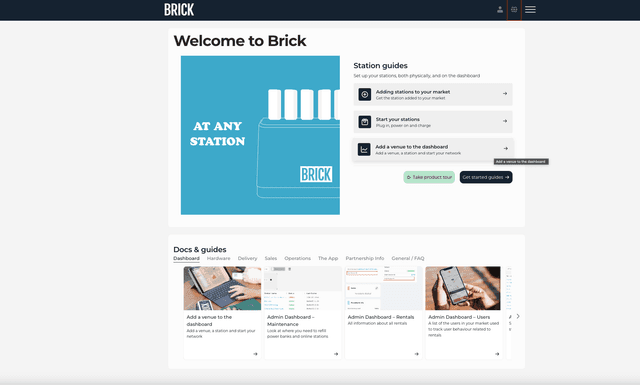Screen dimensions: 640x385
Task: Click card title 'Admin Dashboard – Rentals'
Action: (x=381, y=317)
